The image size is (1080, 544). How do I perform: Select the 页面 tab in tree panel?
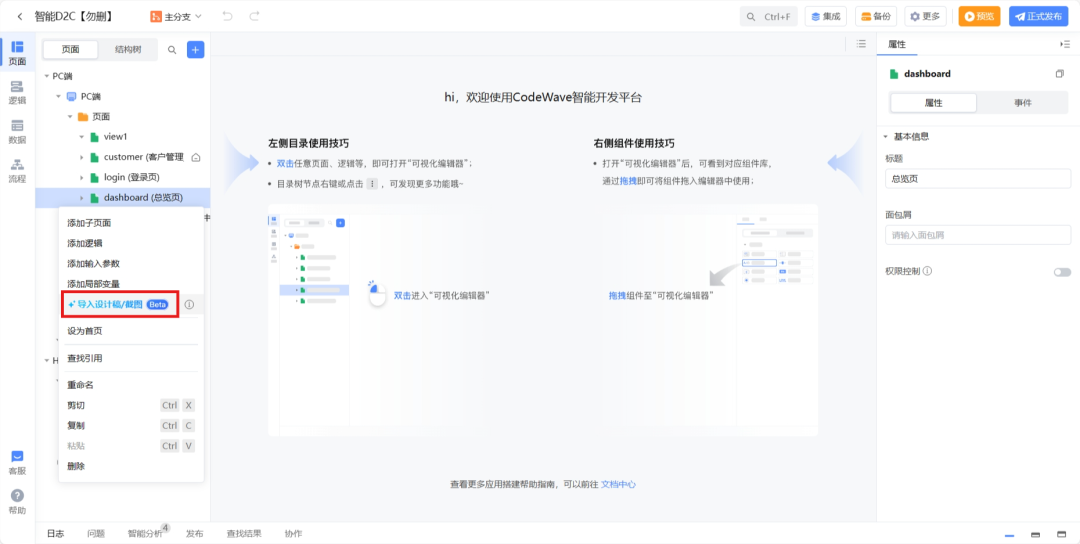coord(70,50)
